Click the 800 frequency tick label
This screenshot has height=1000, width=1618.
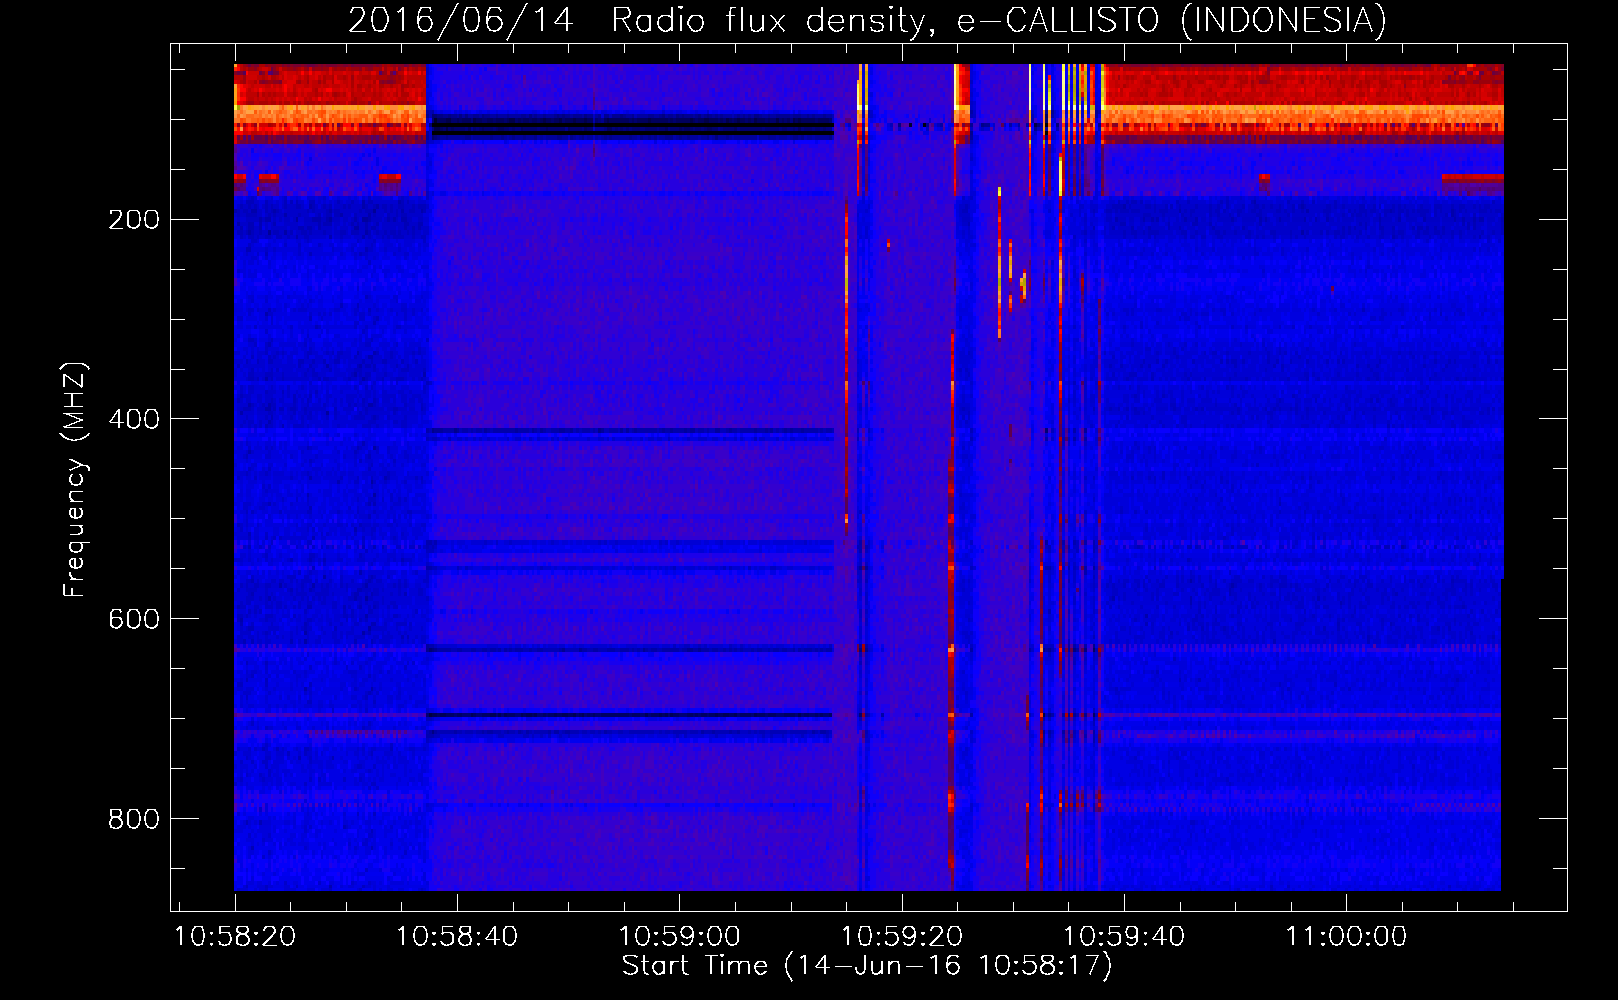coord(134,820)
